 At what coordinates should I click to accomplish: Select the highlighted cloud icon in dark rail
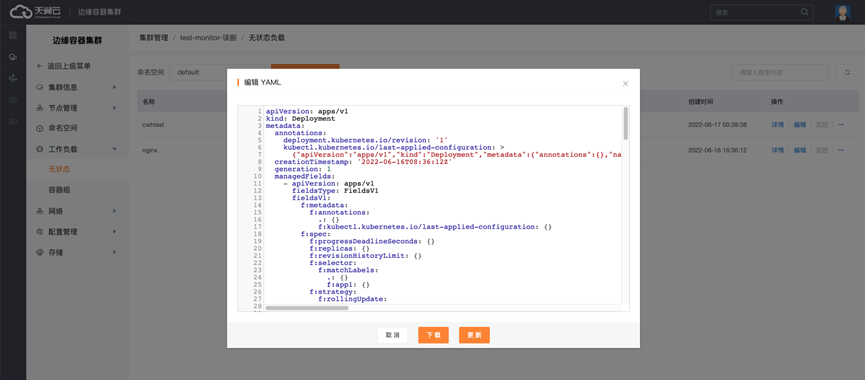coord(13,57)
